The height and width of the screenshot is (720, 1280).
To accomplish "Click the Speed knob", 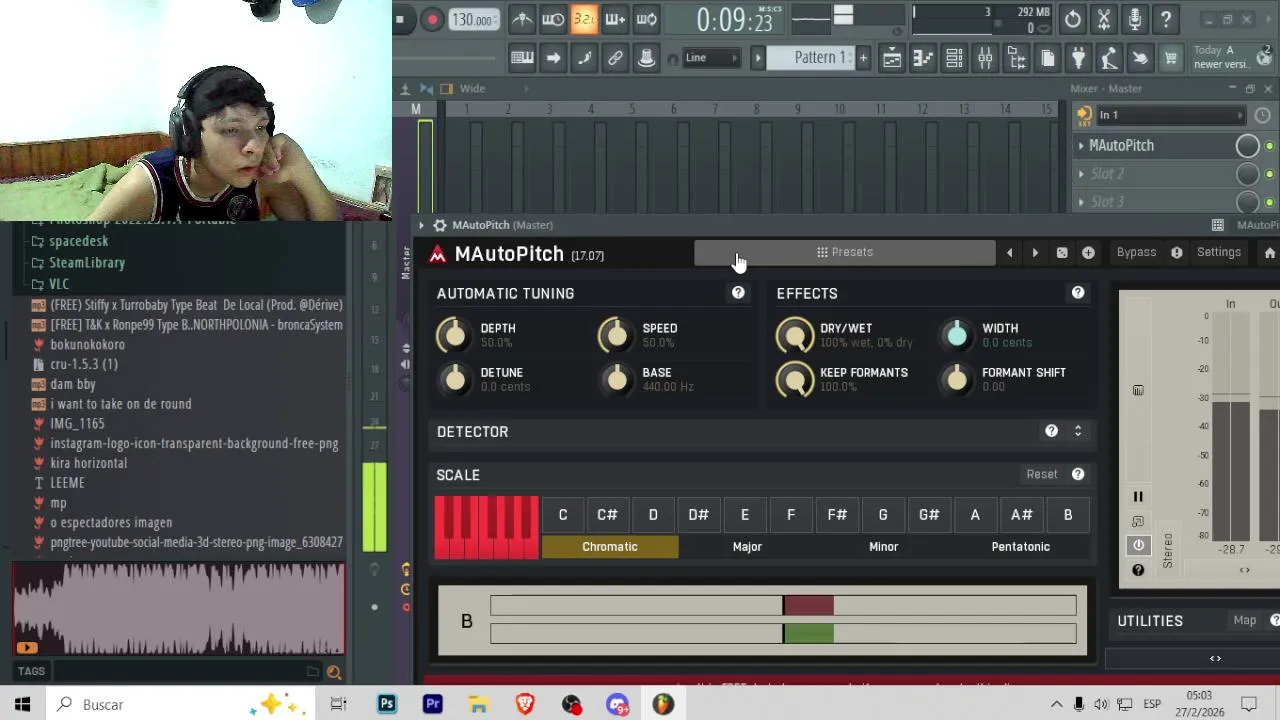I will pos(616,336).
